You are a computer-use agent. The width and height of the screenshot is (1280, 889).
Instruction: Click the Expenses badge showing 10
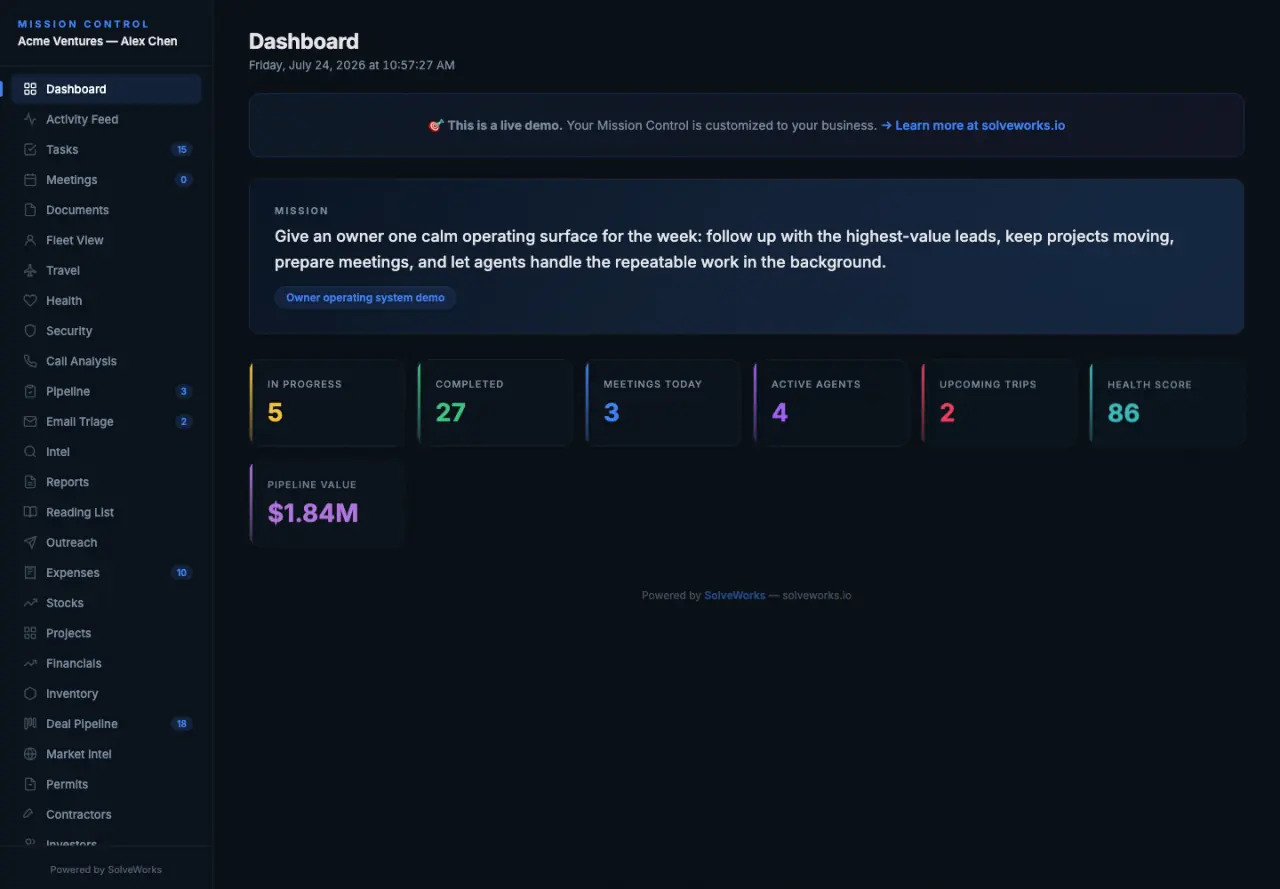click(181, 573)
